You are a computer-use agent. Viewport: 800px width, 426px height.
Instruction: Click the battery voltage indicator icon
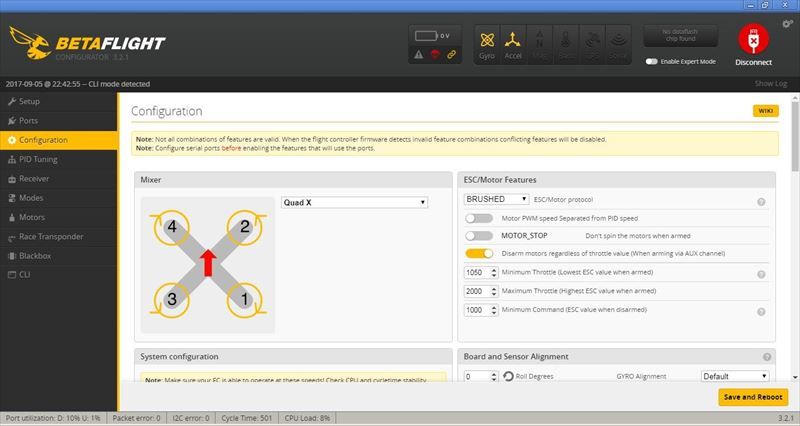pos(426,36)
